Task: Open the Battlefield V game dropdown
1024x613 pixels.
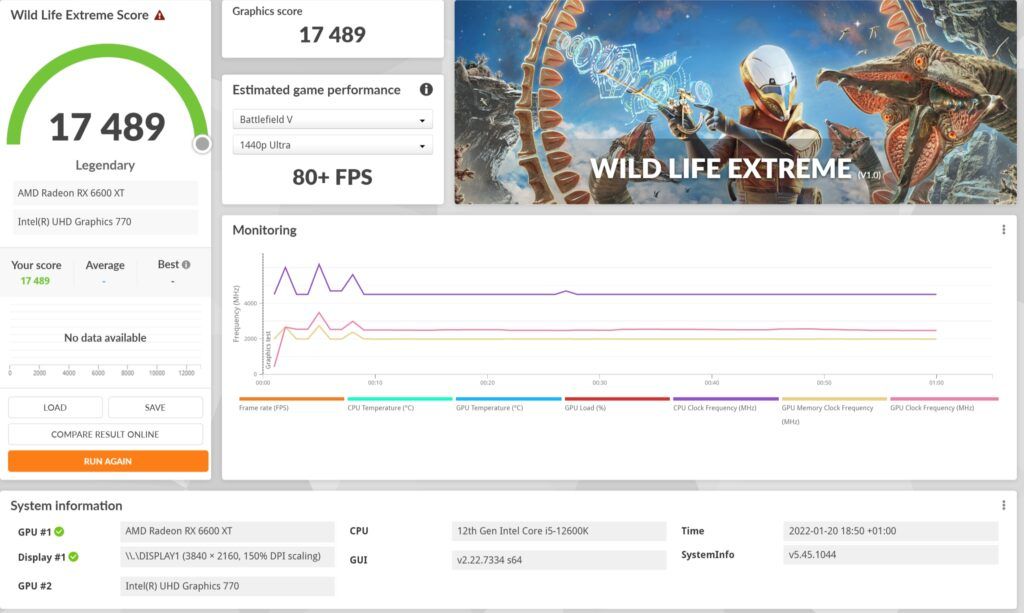Action: click(x=332, y=119)
